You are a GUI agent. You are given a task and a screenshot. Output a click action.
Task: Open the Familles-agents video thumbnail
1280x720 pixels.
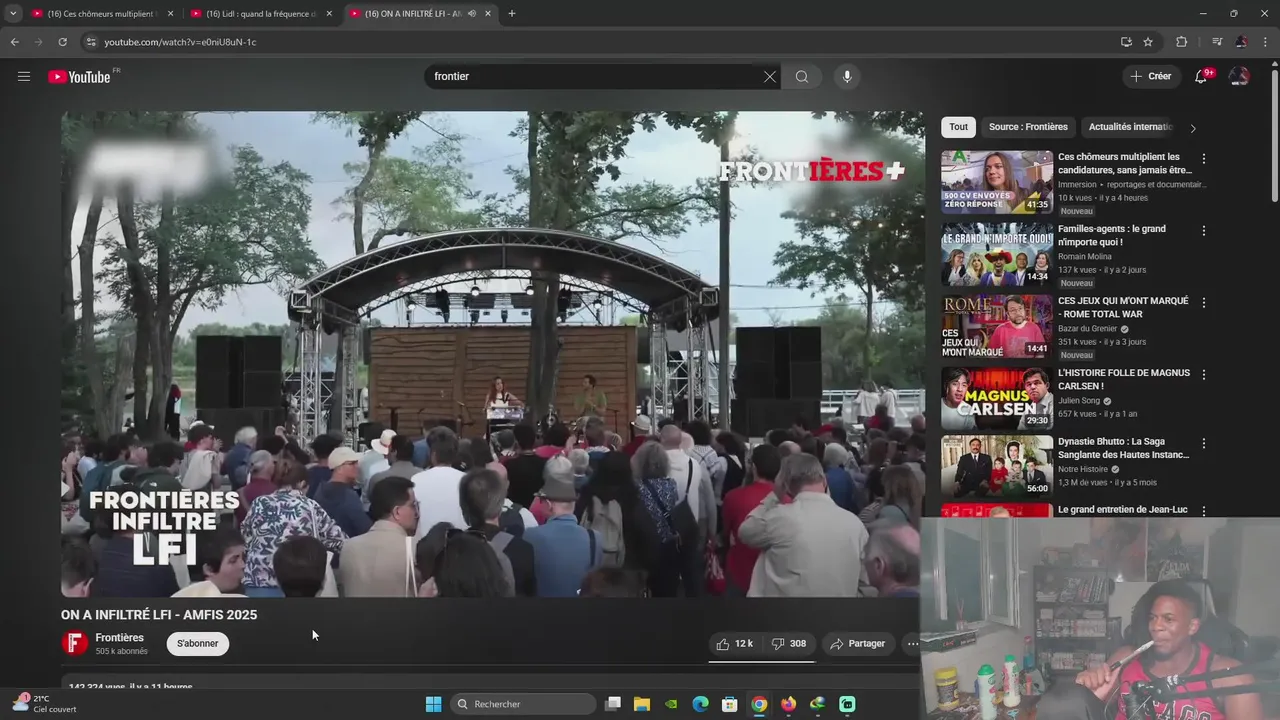point(997,254)
